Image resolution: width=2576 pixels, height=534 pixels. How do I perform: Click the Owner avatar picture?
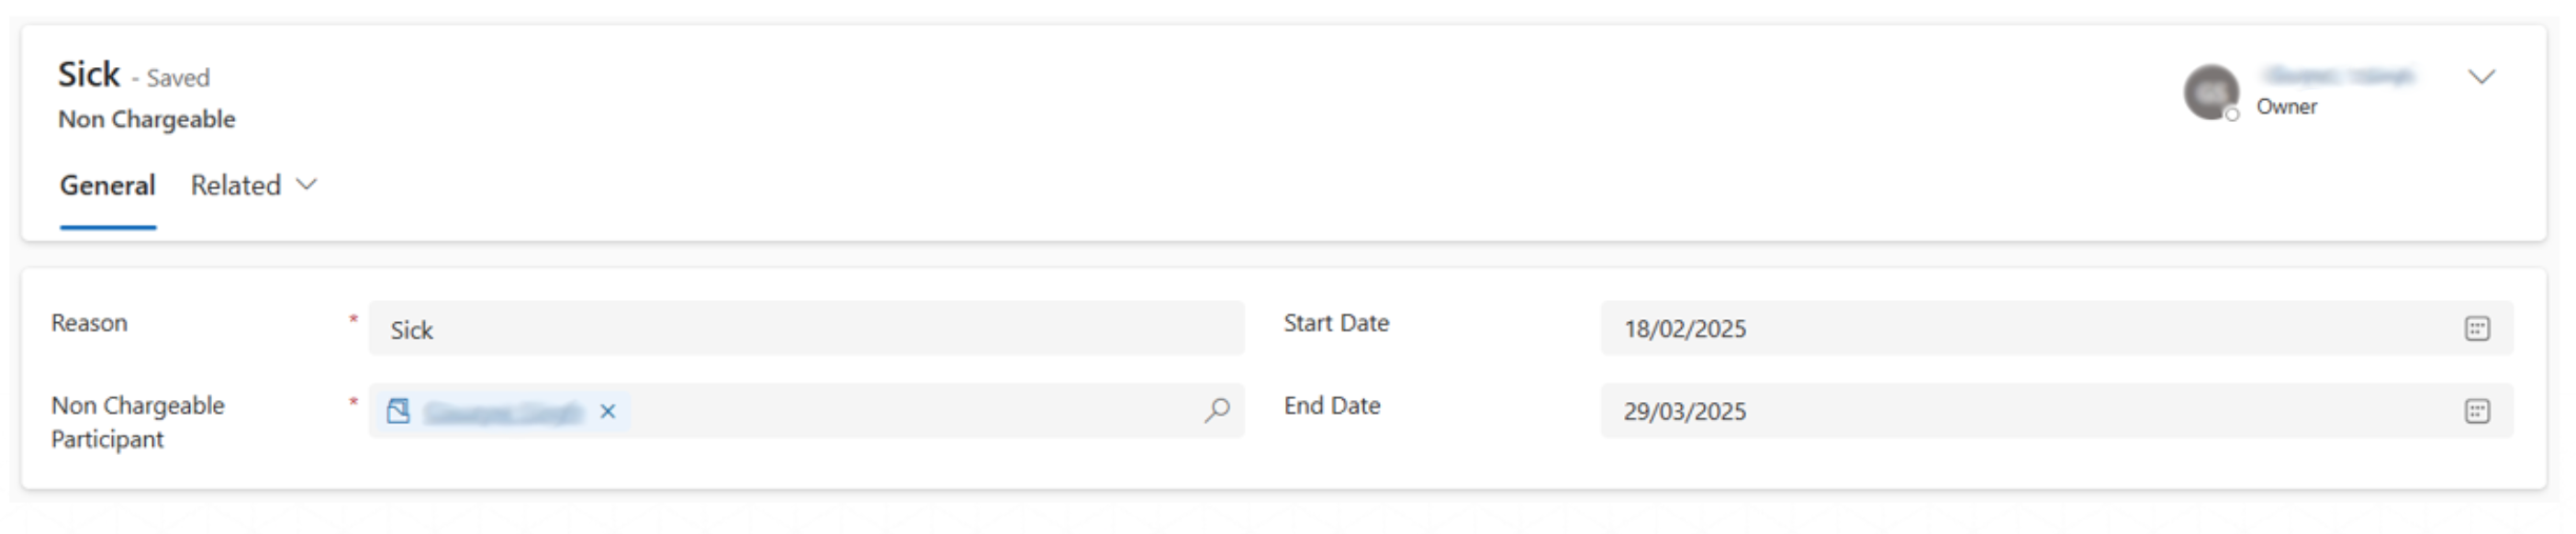point(2209,91)
